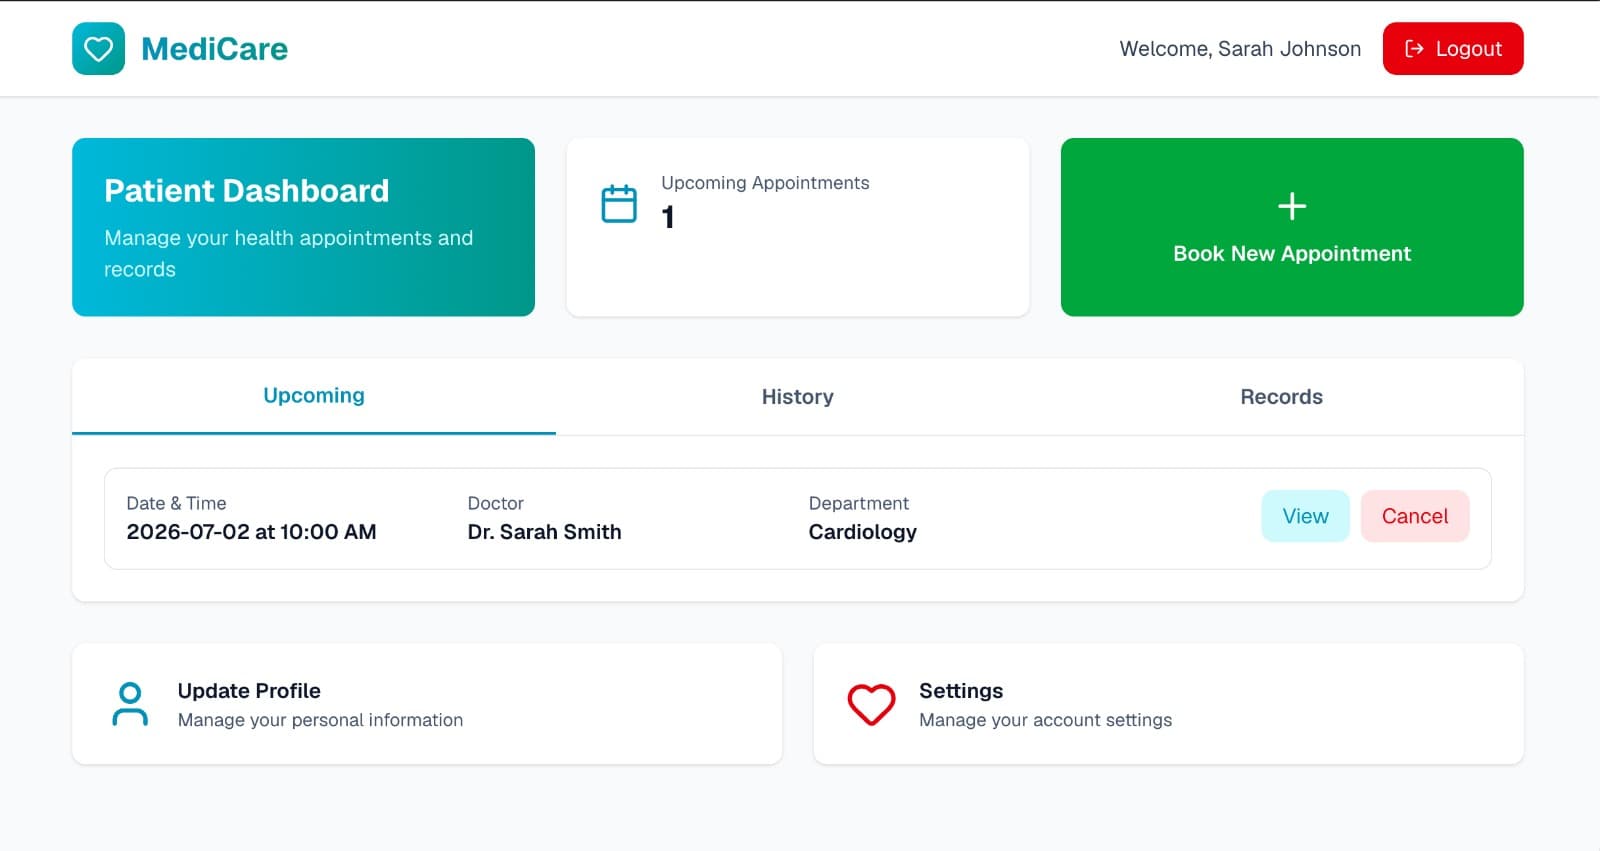Image resolution: width=1600 pixels, height=851 pixels.
Task: Switch to the History tab
Action: [797, 397]
